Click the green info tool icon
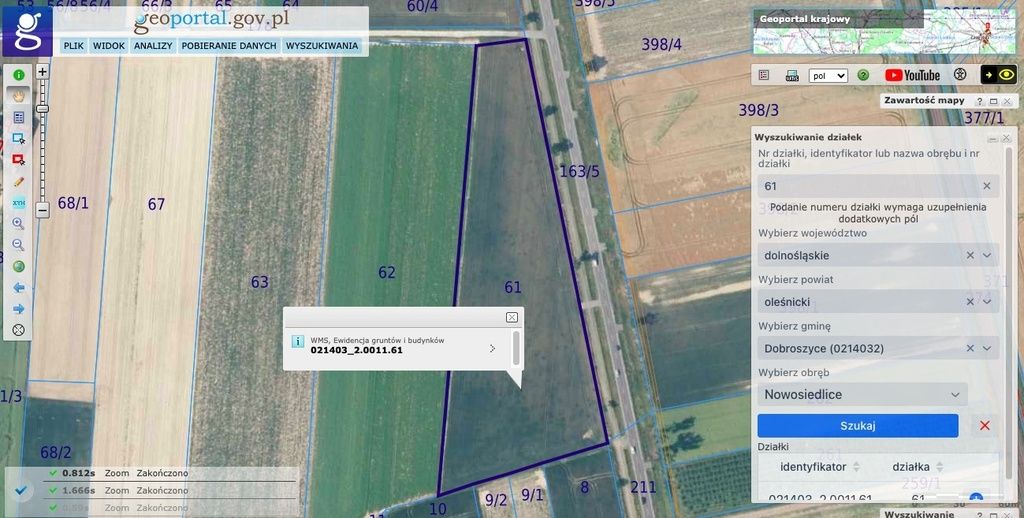Image resolution: width=1024 pixels, height=518 pixels. [x=19, y=75]
